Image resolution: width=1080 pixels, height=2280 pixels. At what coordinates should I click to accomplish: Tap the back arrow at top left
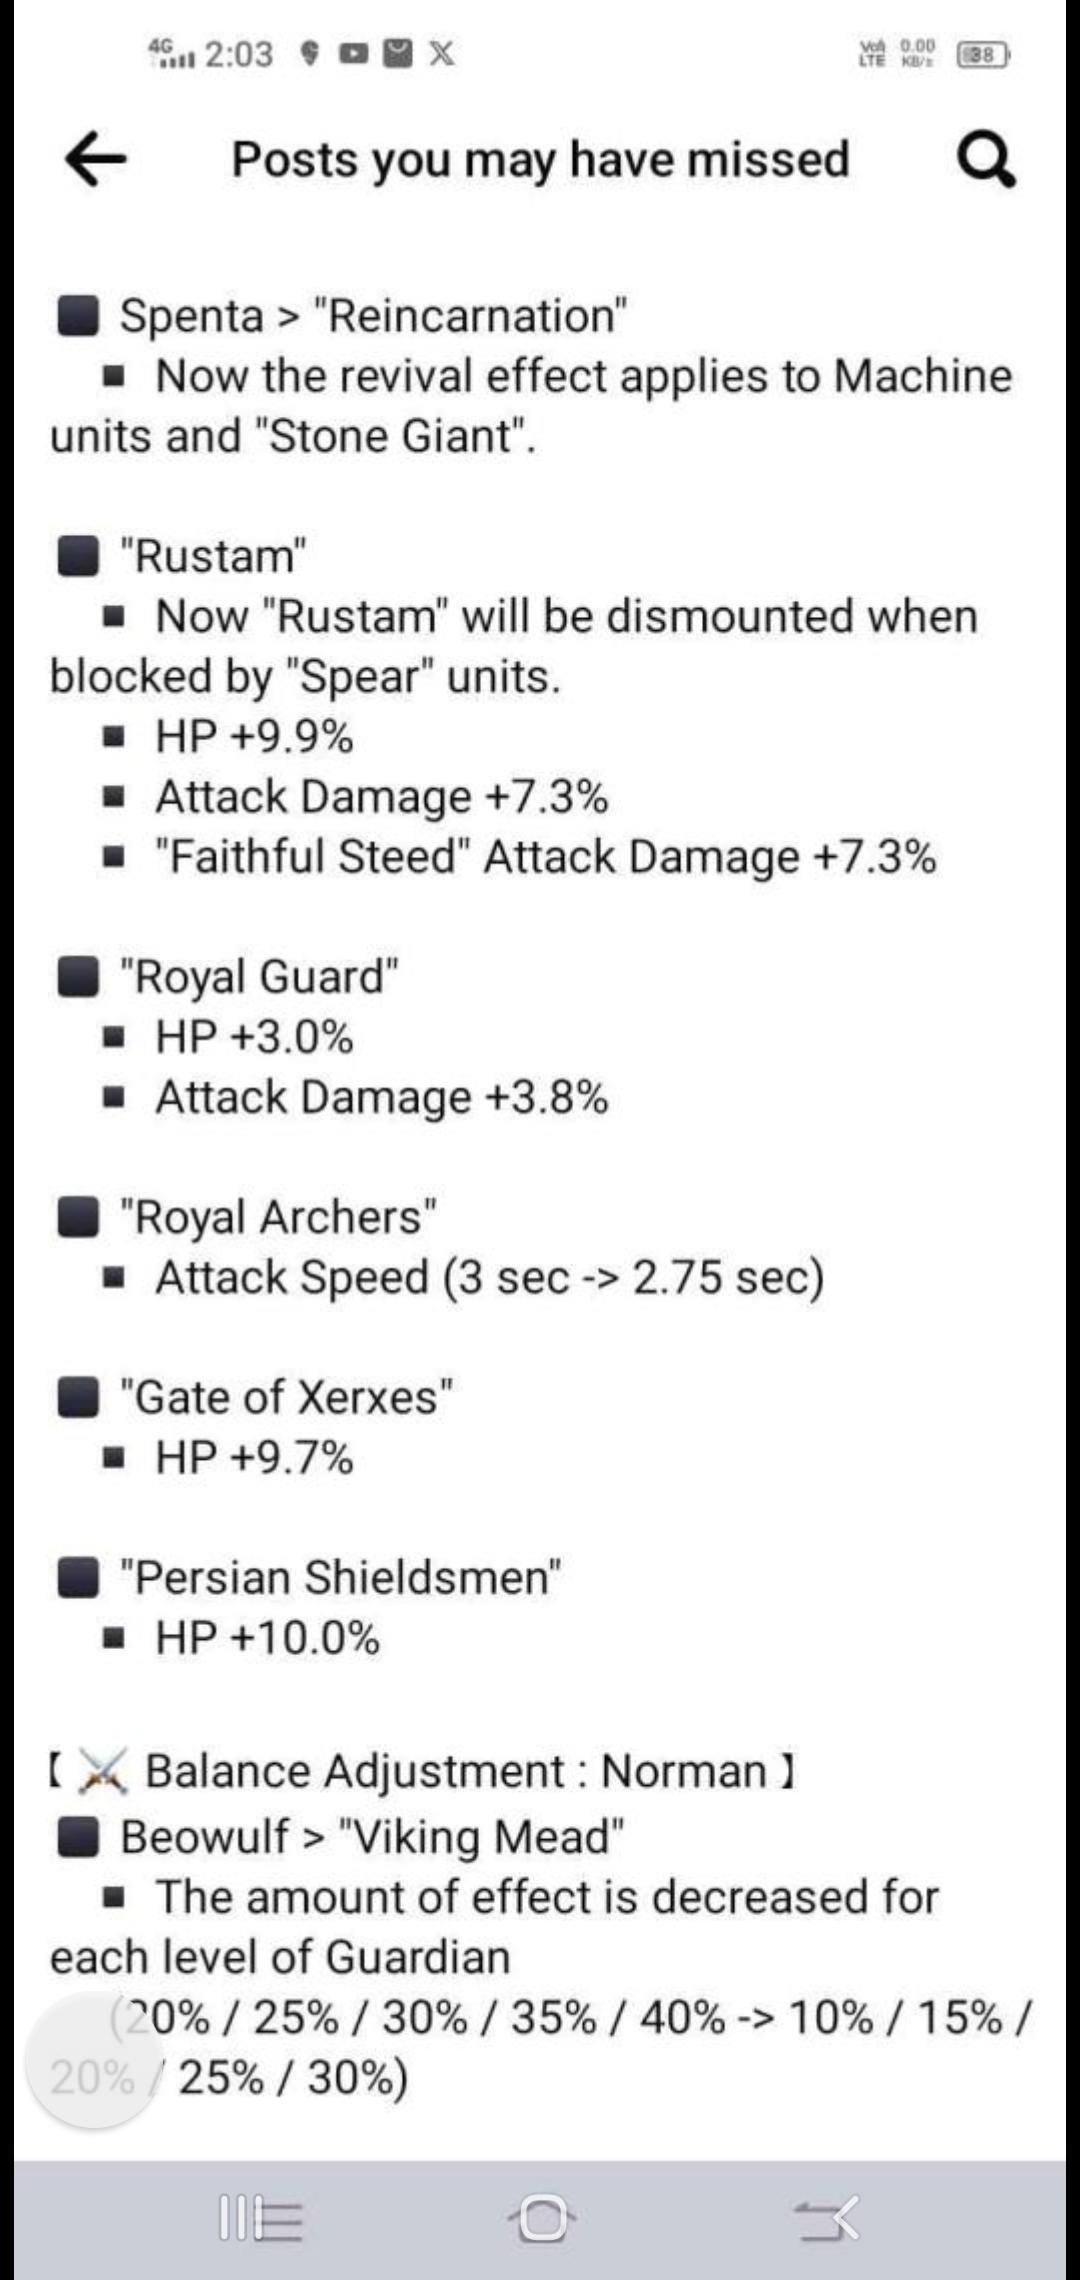coord(95,160)
